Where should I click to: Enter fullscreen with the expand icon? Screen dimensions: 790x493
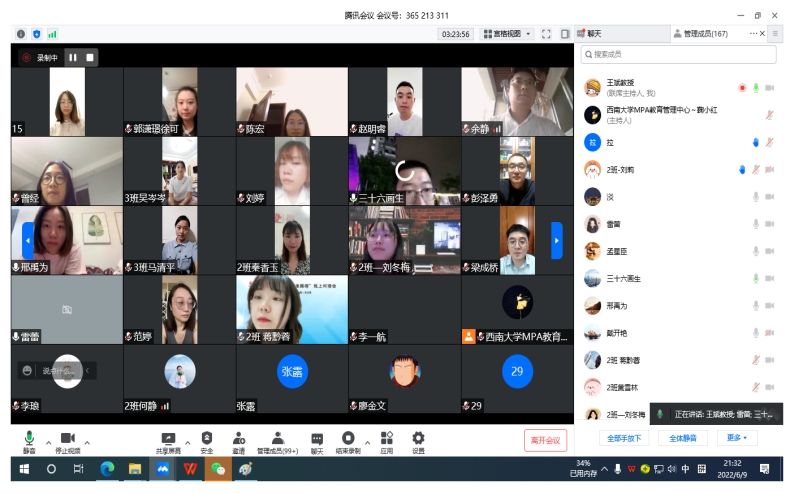coord(546,33)
